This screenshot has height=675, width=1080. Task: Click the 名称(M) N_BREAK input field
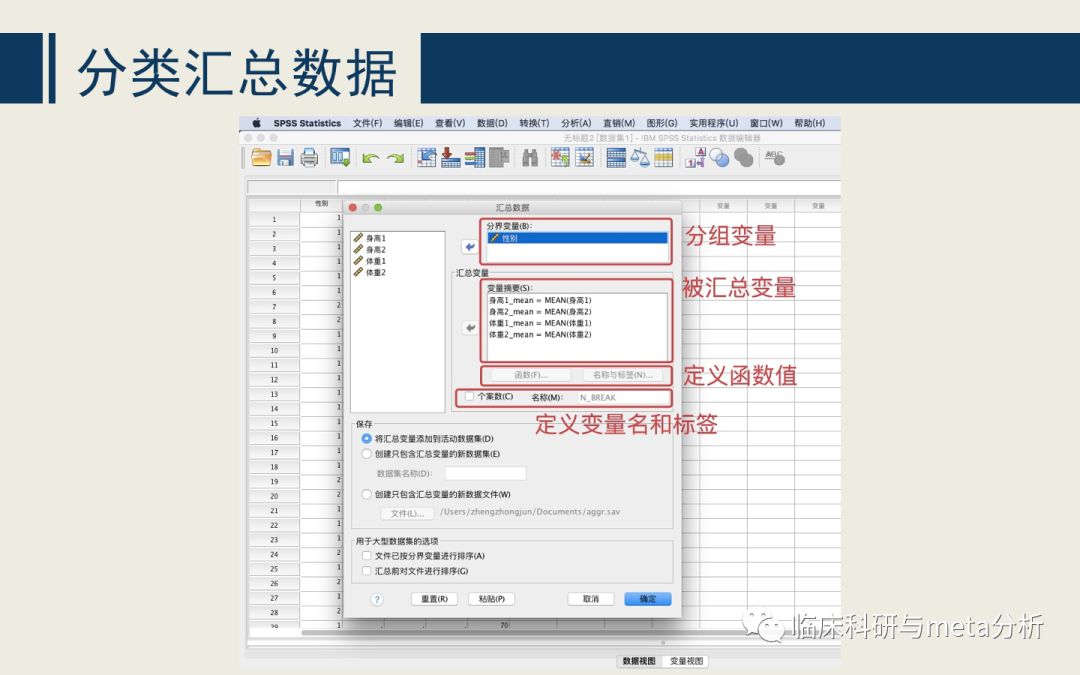[623, 397]
